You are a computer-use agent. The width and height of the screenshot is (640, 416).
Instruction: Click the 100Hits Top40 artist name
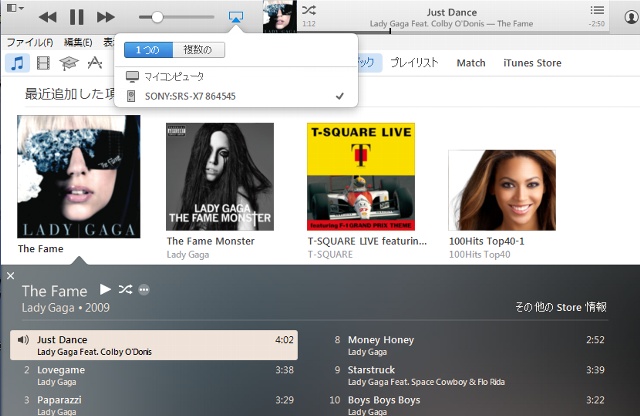(x=480, y=255)
